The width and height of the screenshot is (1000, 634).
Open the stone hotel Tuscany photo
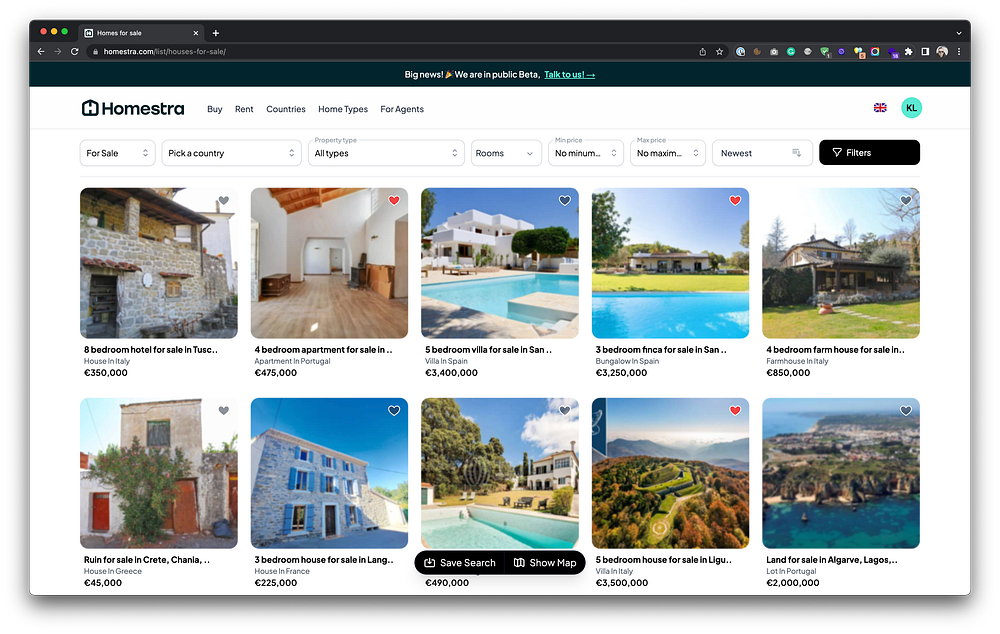pyautogui.click(x=159, y=263)
